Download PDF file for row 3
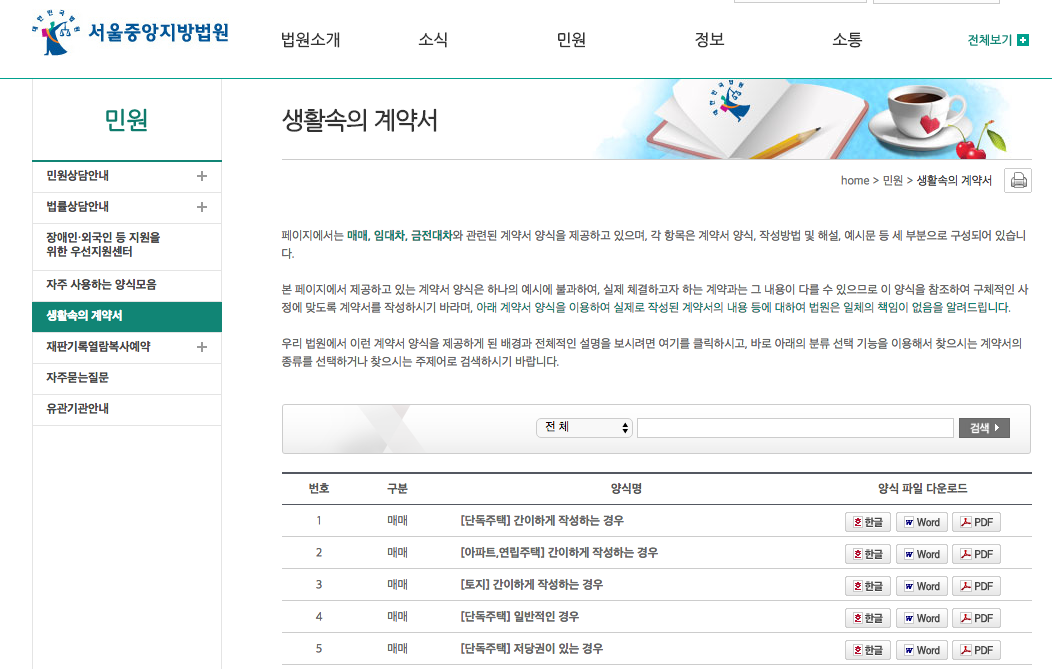Viewport: 1052px width, 669px height. pyautogui.click(x=975, y=586)
